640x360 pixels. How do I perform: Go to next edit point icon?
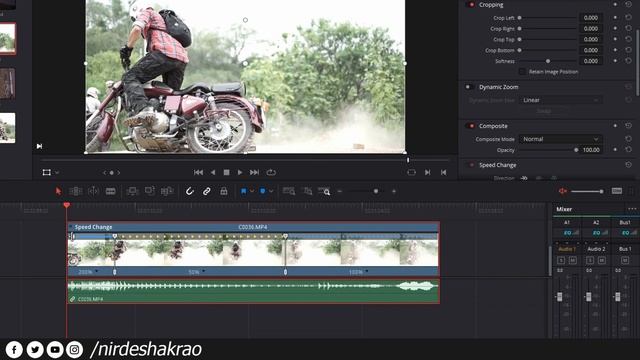(427, 172)
